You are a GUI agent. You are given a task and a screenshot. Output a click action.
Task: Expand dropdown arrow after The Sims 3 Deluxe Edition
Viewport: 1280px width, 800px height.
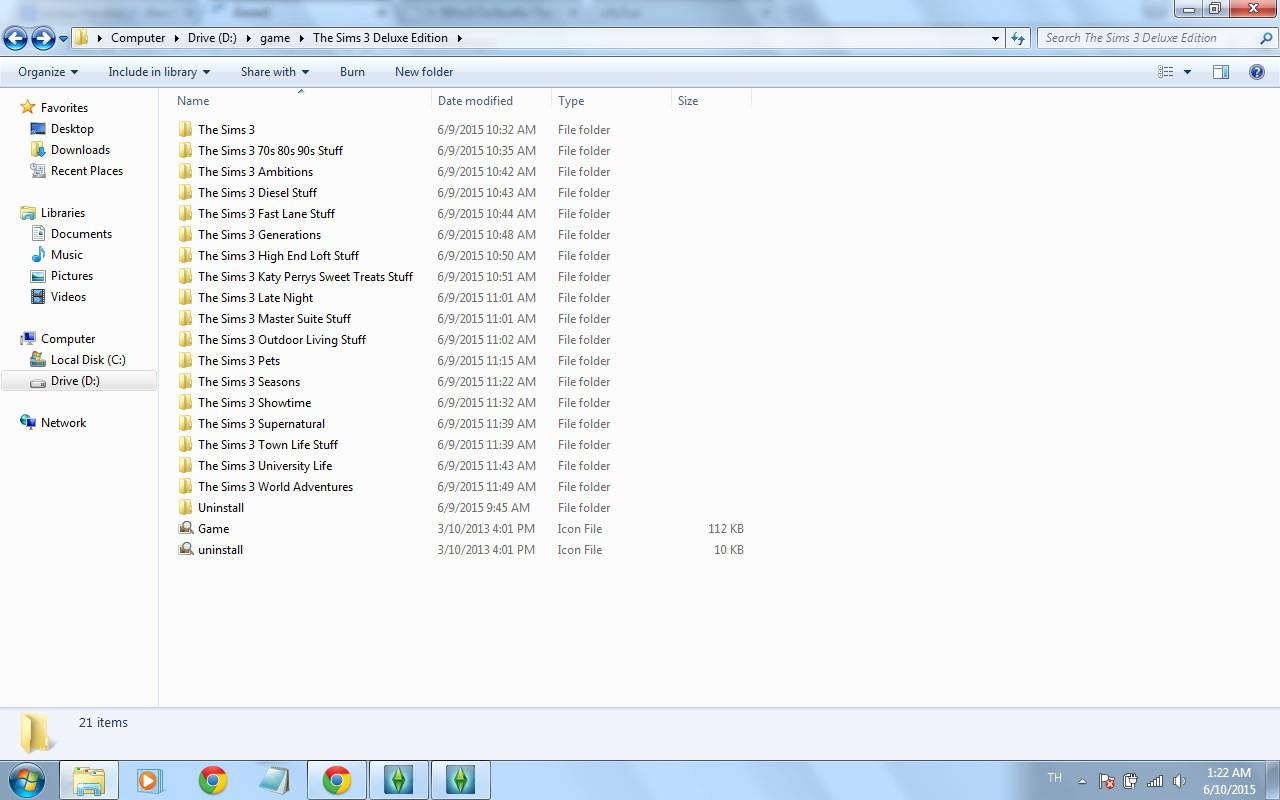(x=460, y=38)
